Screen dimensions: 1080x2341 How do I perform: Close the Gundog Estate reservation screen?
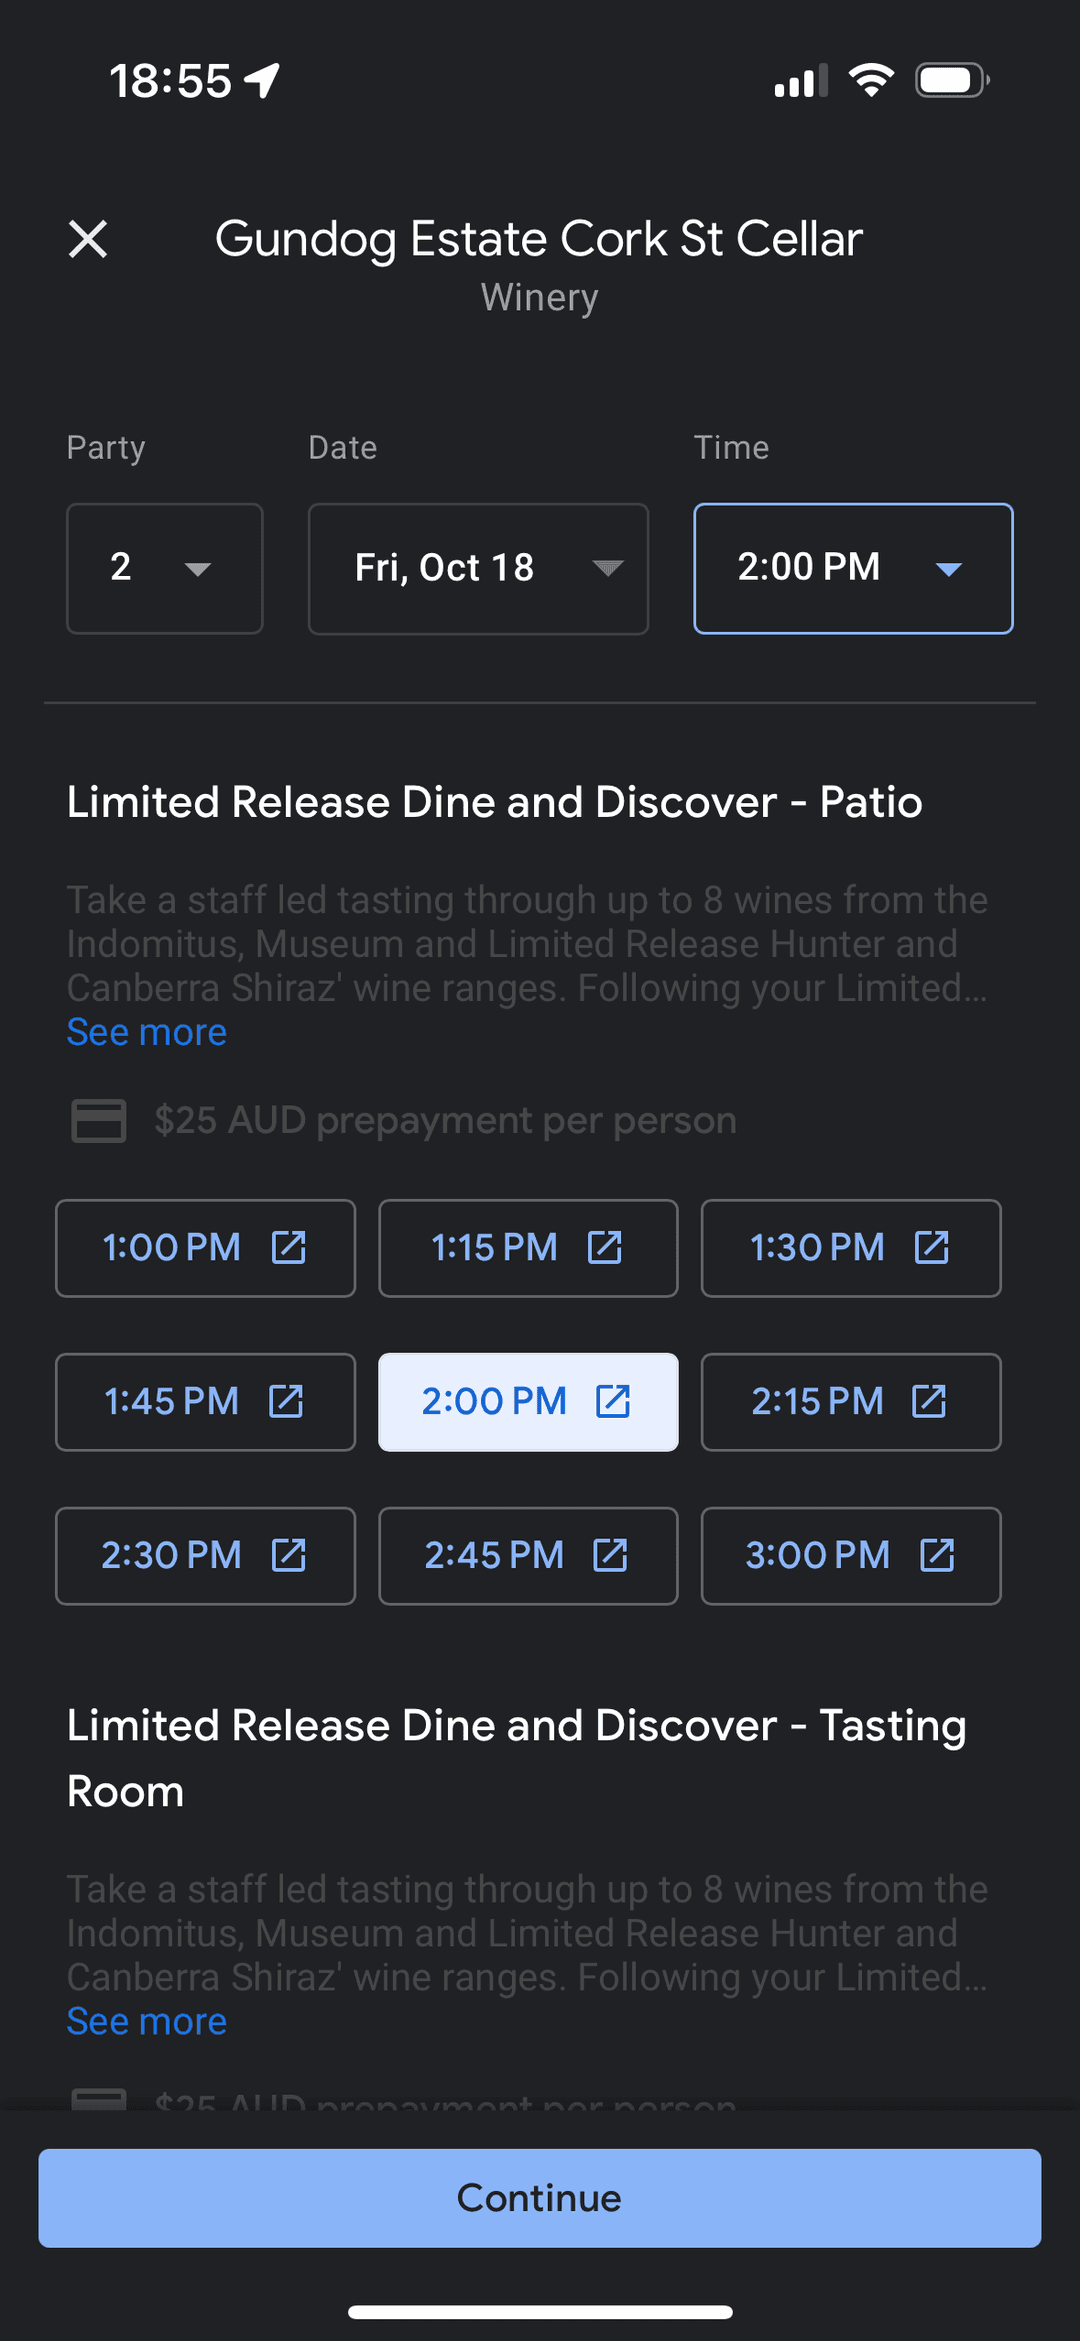[x=88, y=239]
